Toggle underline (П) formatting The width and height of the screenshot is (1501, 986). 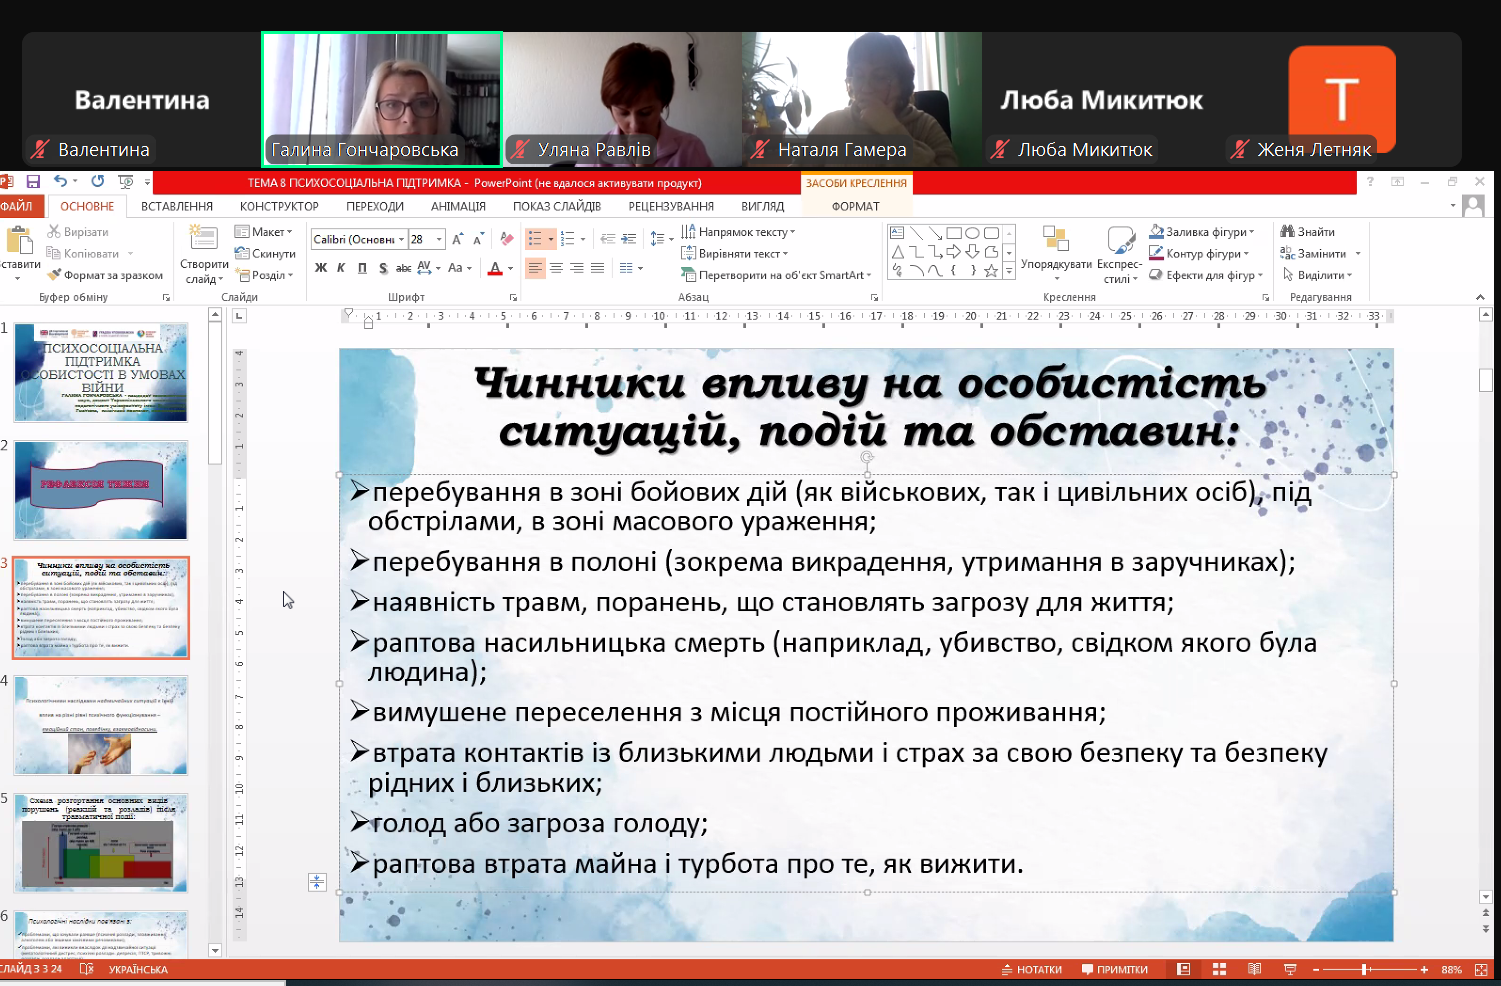(362, 268)
